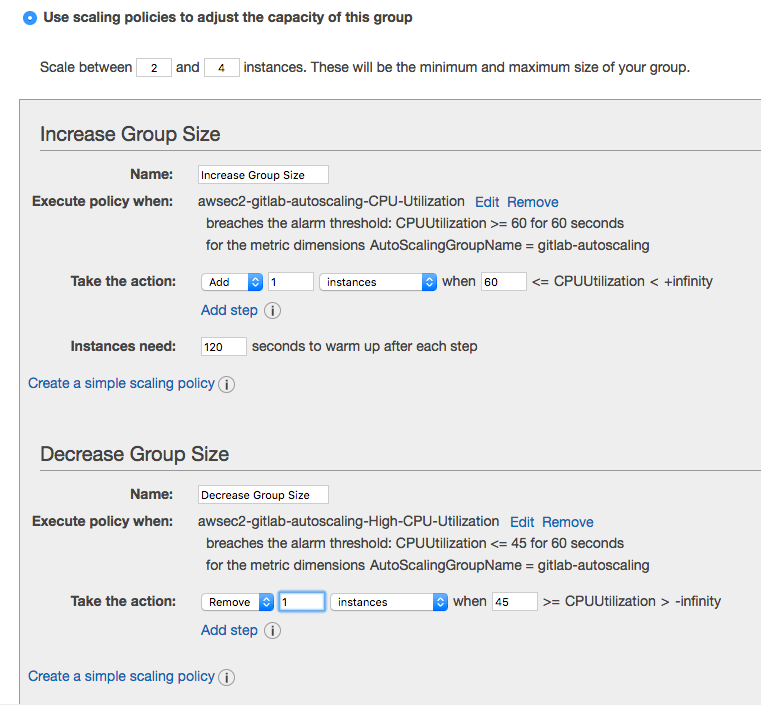Screen dimensions: 761x724
Task: Remove the High-CPU-Utilization alarm
Action: click(568, 522)
